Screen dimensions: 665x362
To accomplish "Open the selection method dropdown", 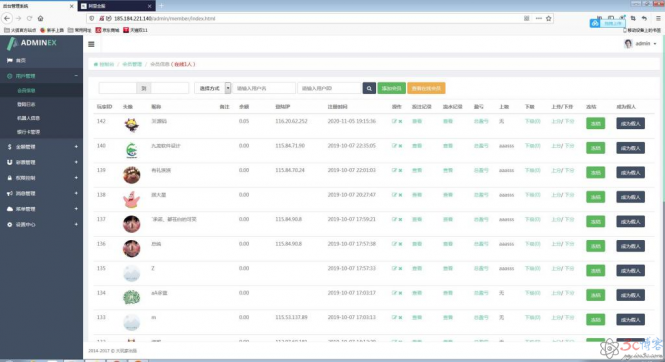I will click(x=212, y=88).
